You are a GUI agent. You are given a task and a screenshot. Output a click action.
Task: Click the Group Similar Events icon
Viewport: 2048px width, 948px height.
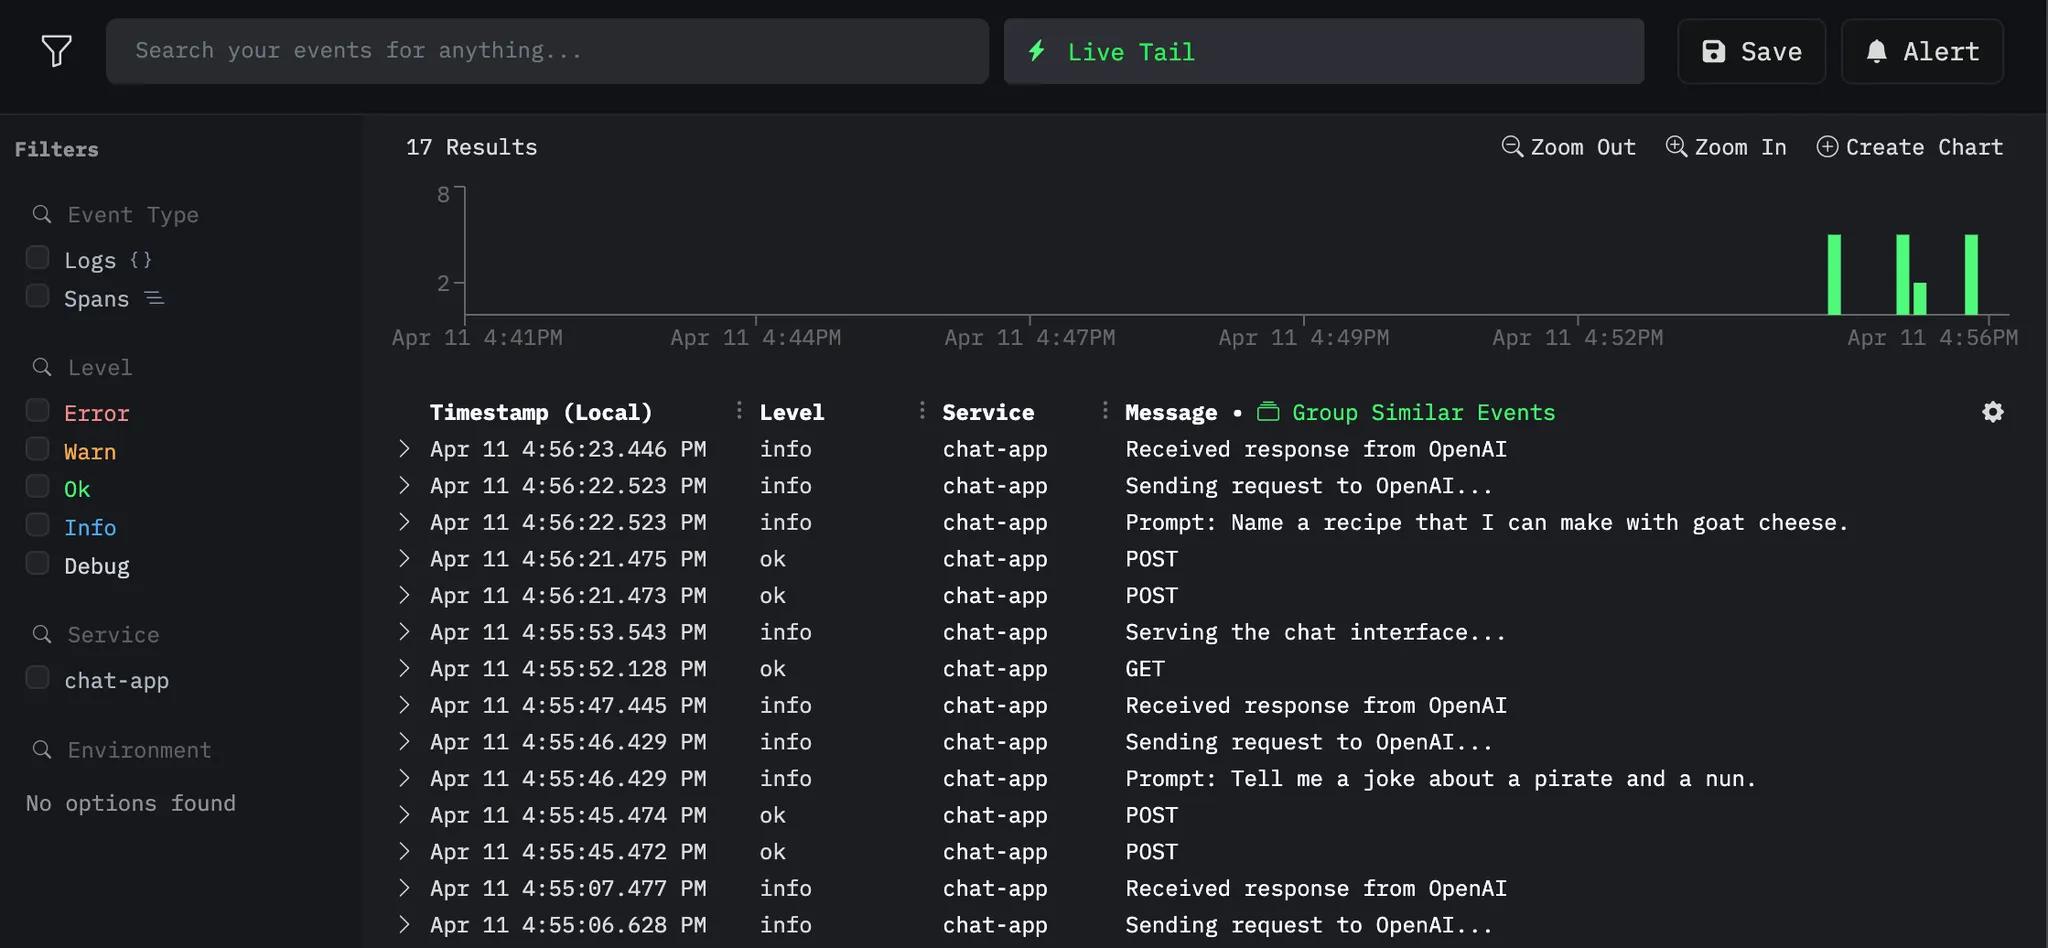click(1269, 411)
